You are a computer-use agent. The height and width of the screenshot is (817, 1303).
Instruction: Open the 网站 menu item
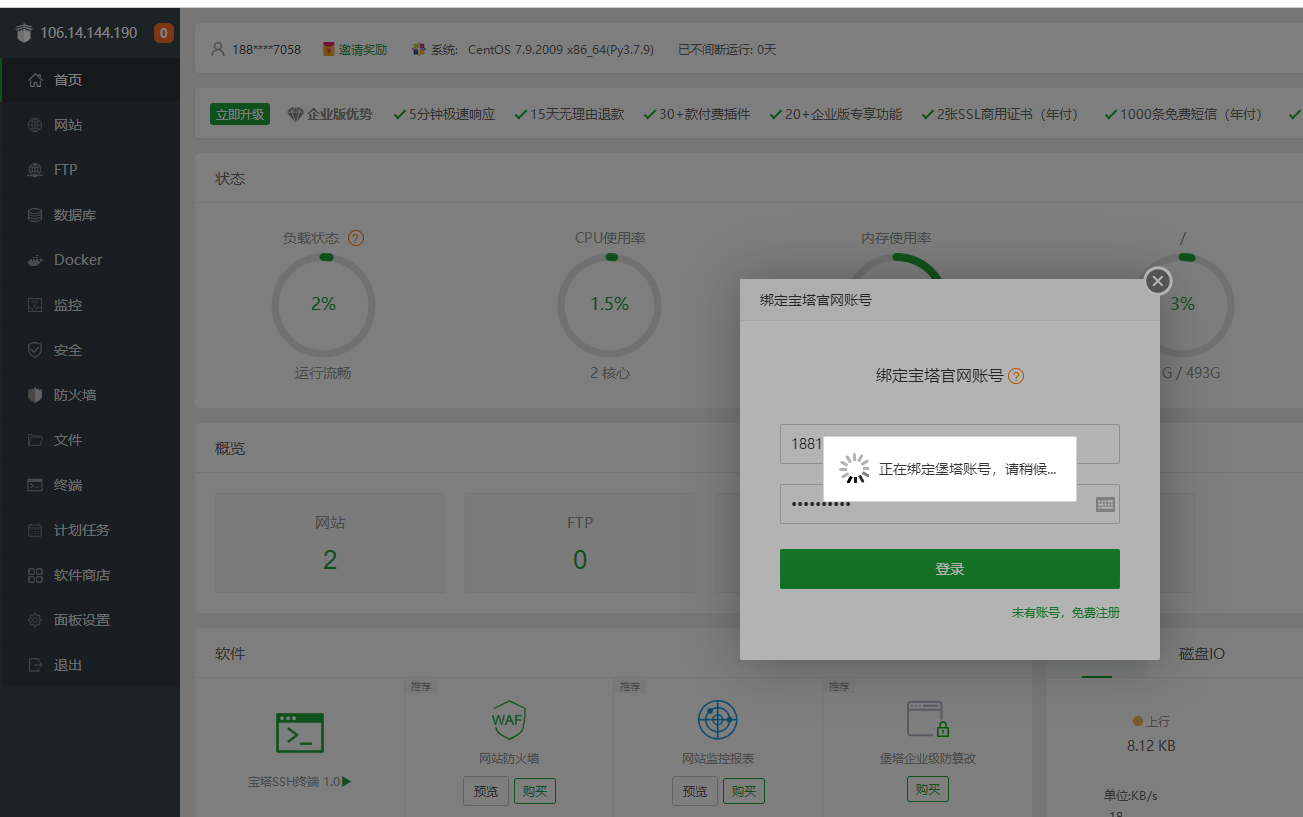tap(90, 125)
